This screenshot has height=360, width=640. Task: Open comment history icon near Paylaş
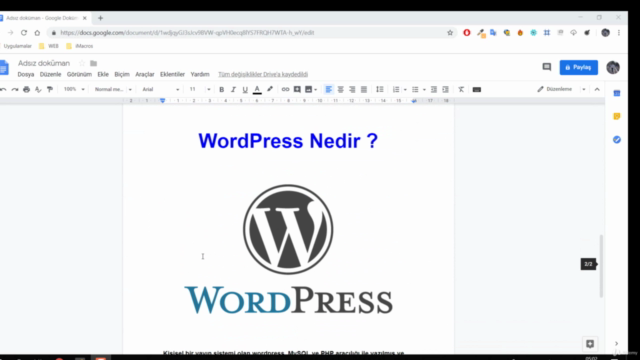(547, 67)
